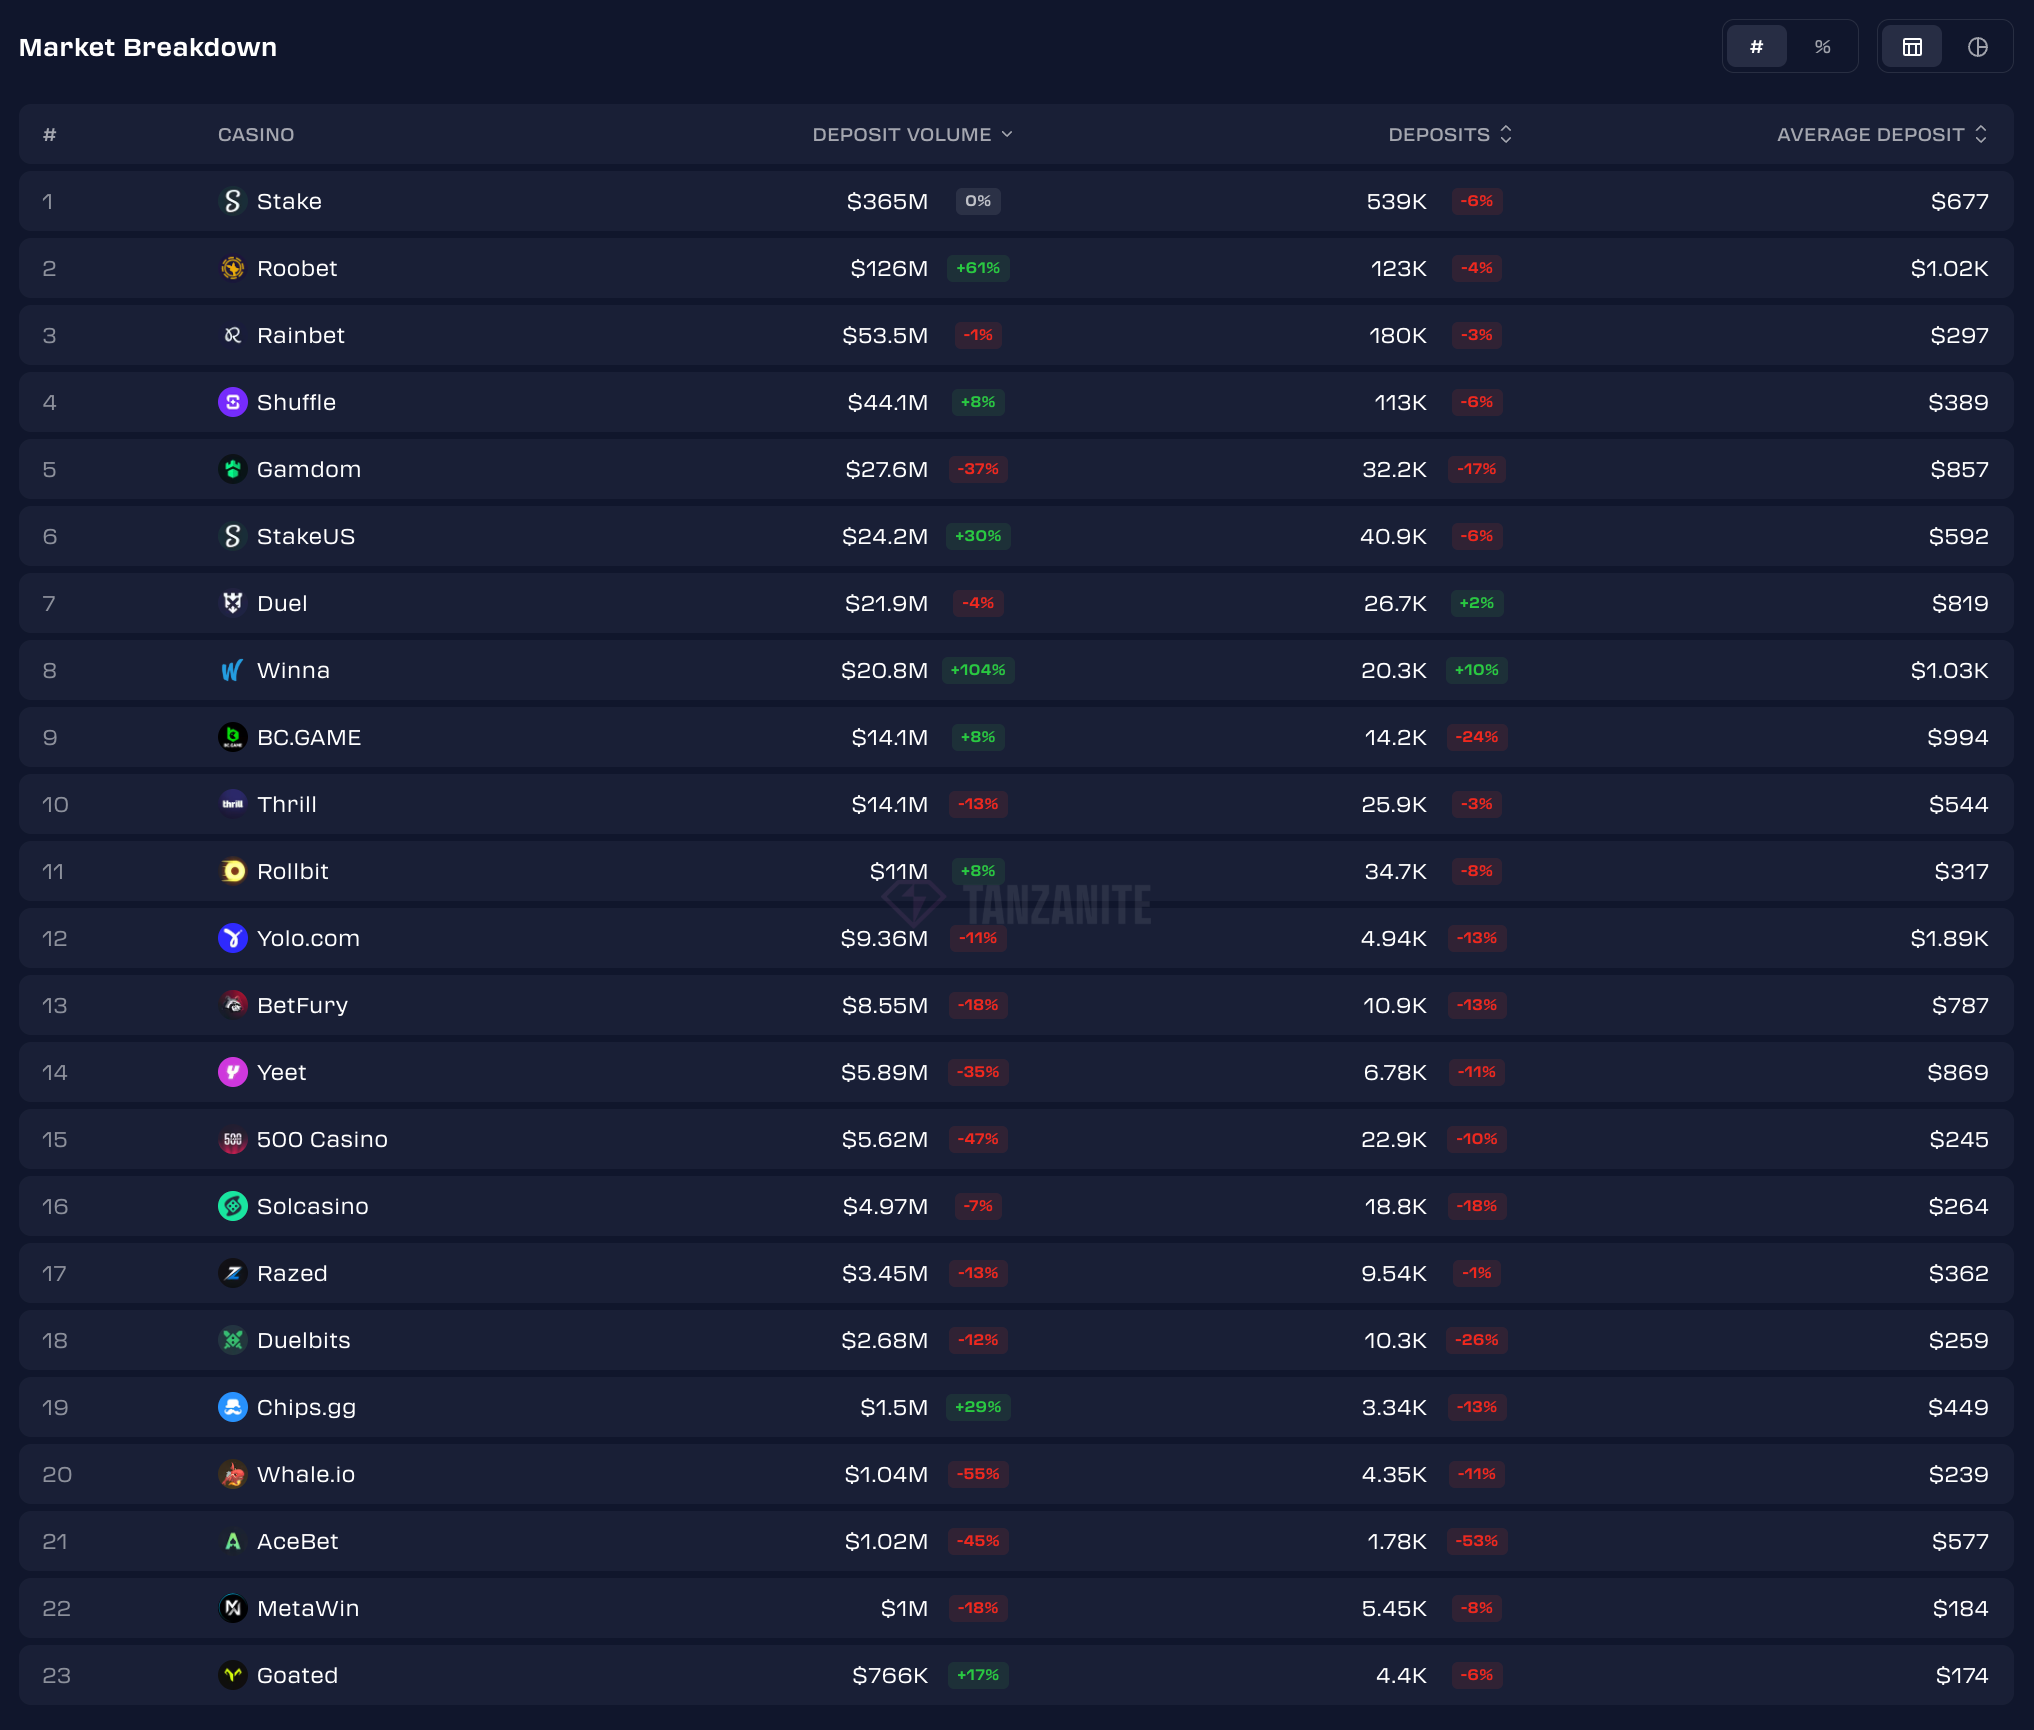2034x1730 pixels.
Task: Click the Casino column header
Action: coord(256,134)
